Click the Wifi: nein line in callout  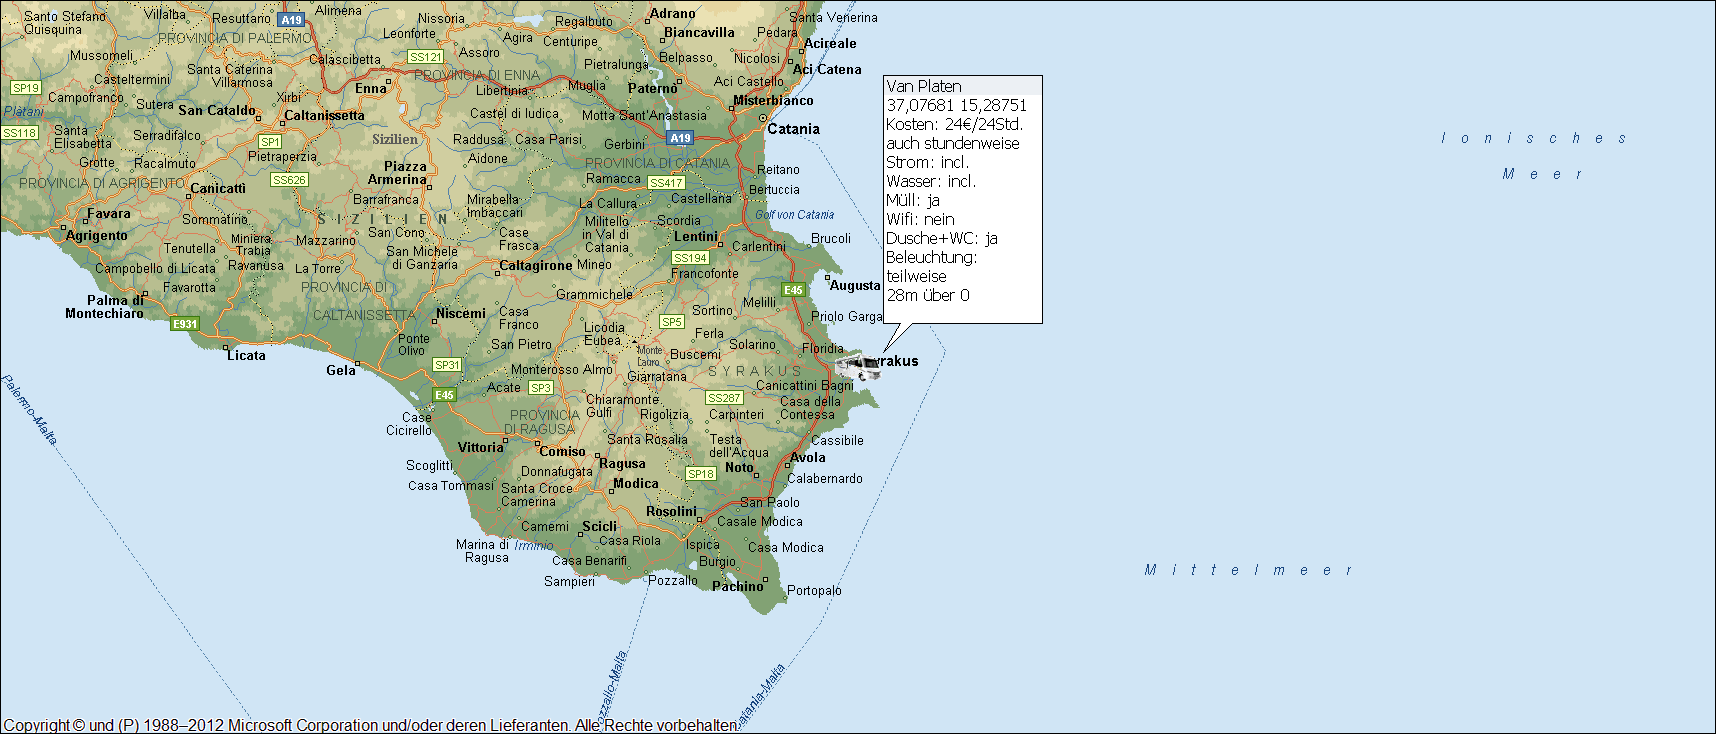tap(920, 220)
